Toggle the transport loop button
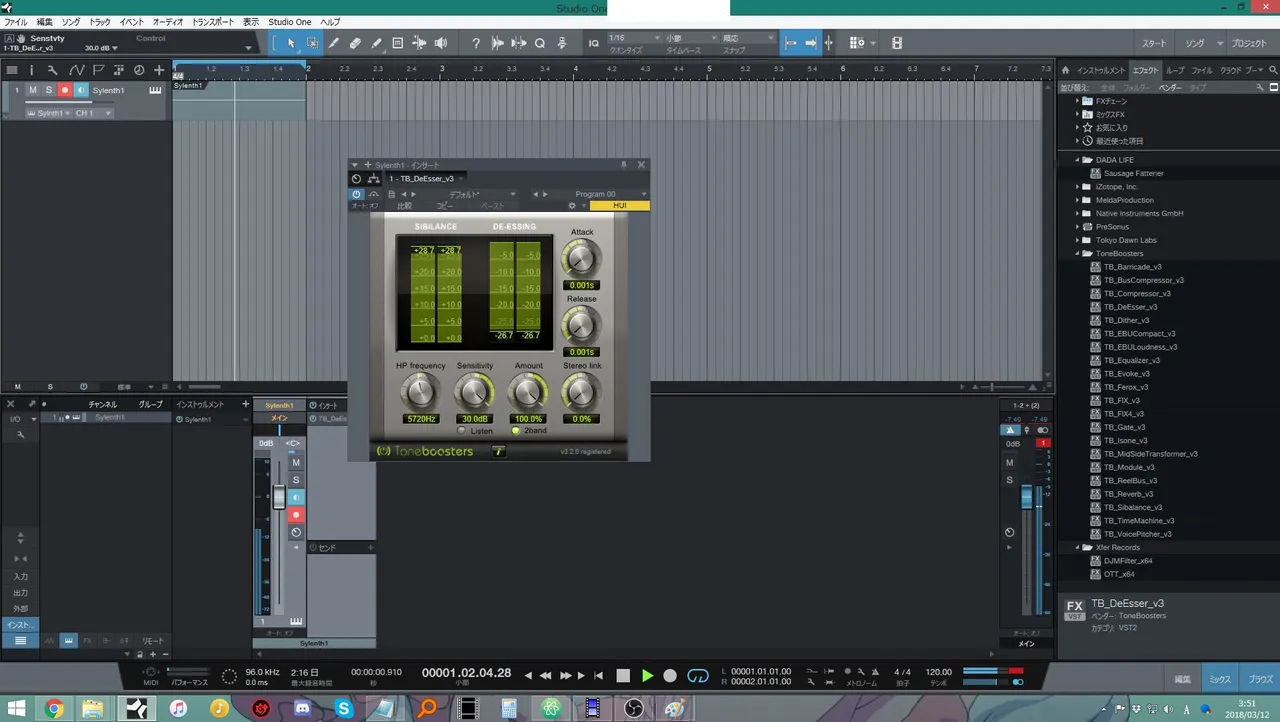Screen dimensions: 1280x722 (699, 676)
